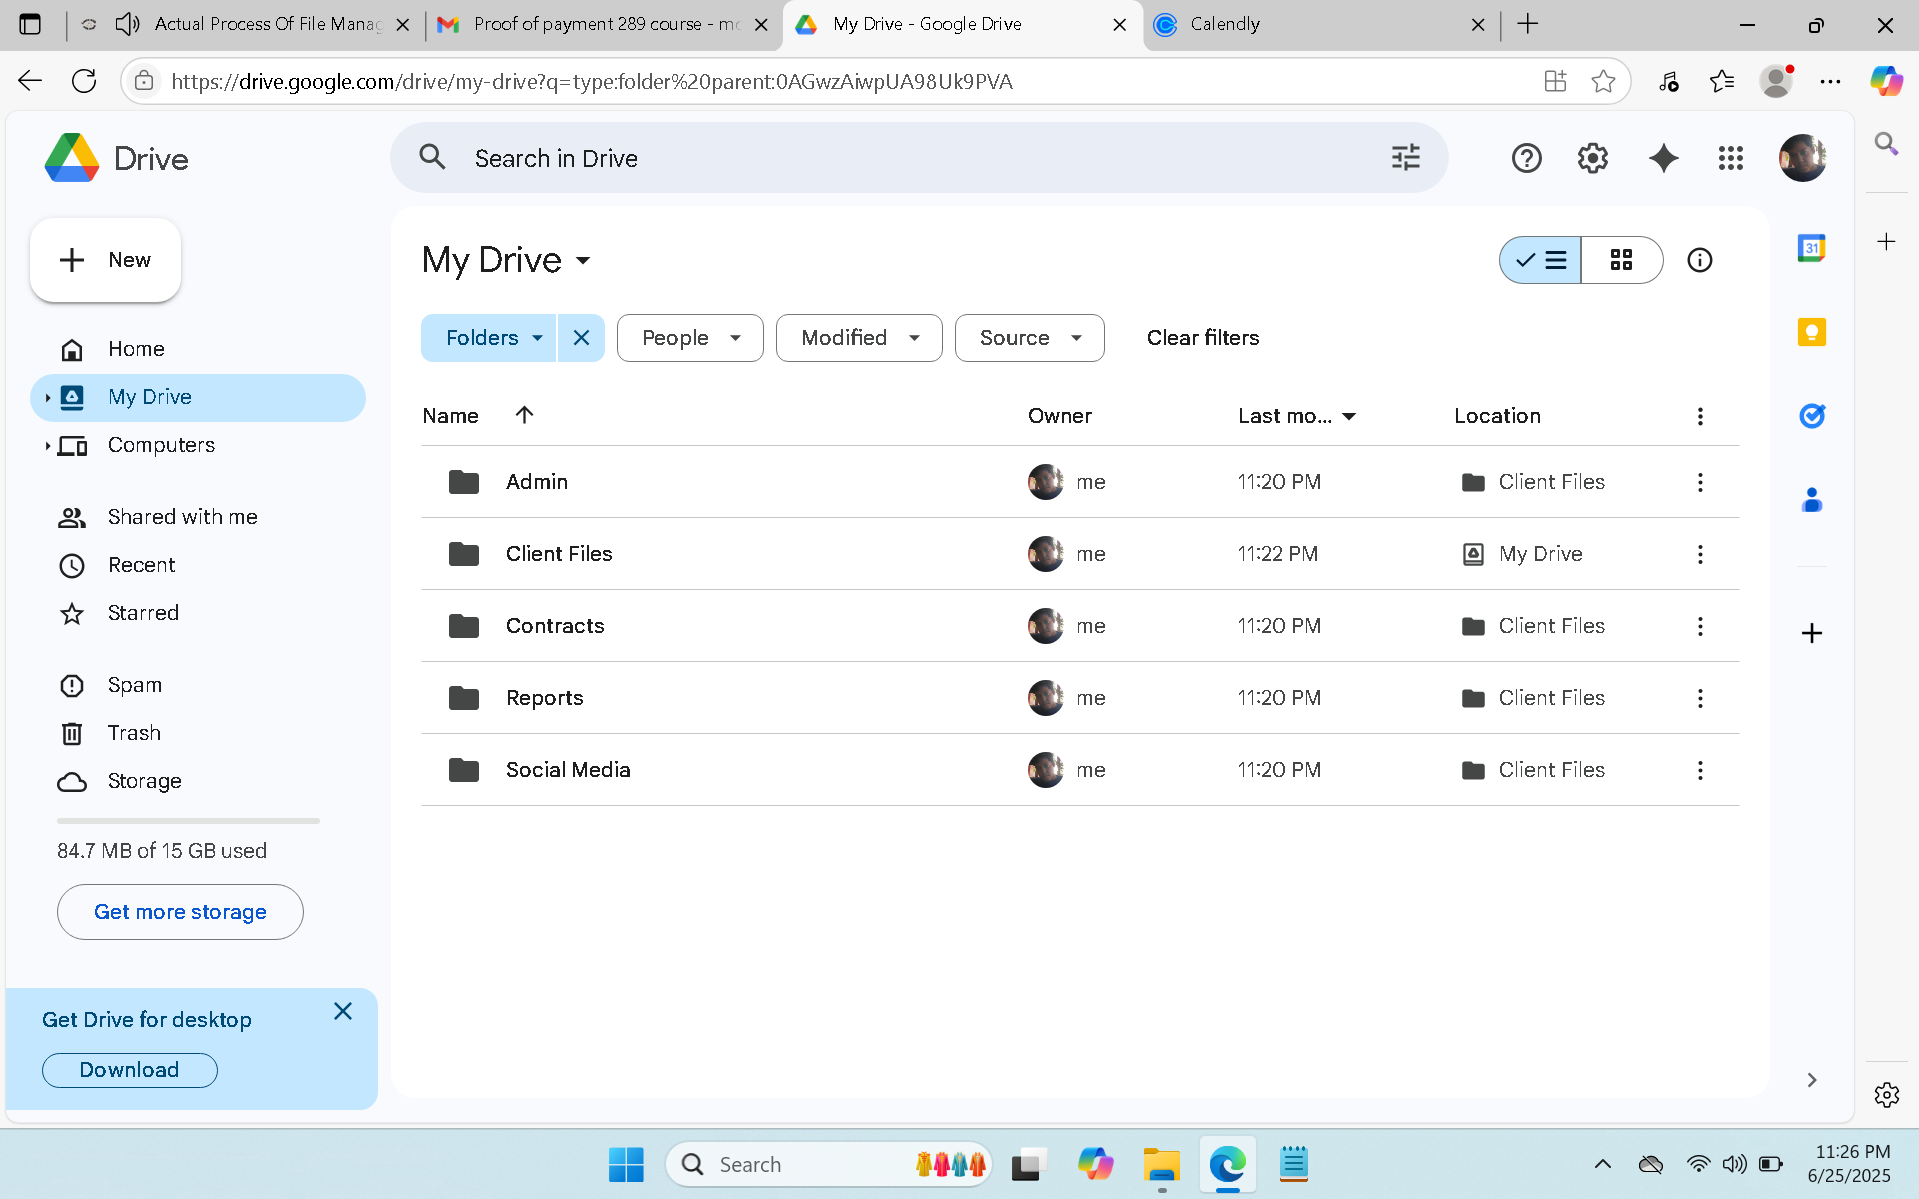Click the advanced search options icon

[1405, 158]
